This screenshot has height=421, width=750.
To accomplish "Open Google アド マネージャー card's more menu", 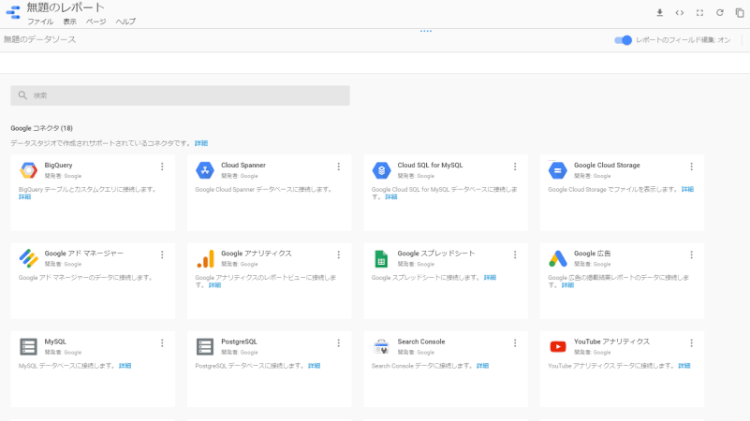I will (x=162, y=255).
